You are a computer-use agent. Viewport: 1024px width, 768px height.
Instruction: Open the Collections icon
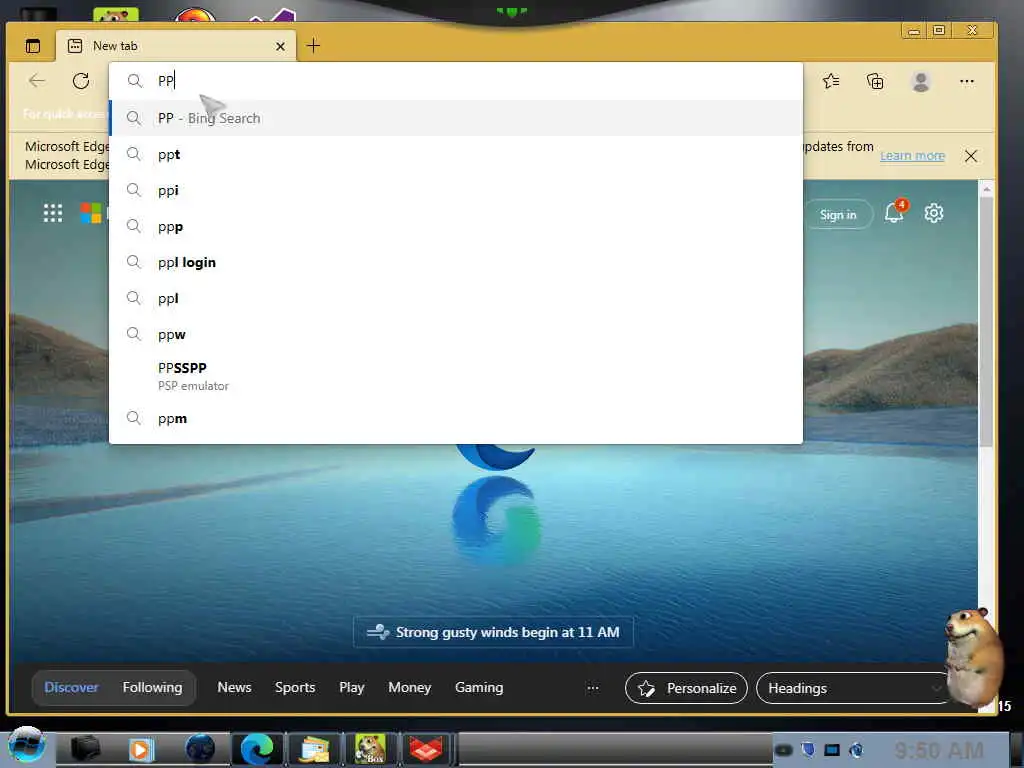875,81
